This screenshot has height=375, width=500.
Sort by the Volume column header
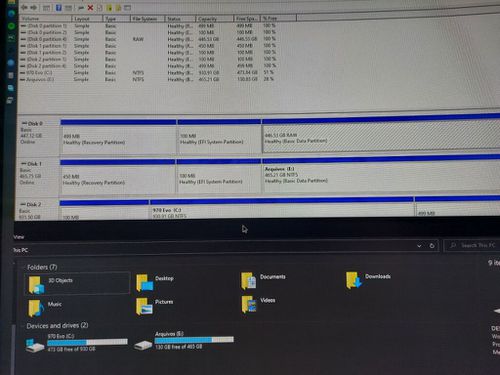click(x=46, y=19)
